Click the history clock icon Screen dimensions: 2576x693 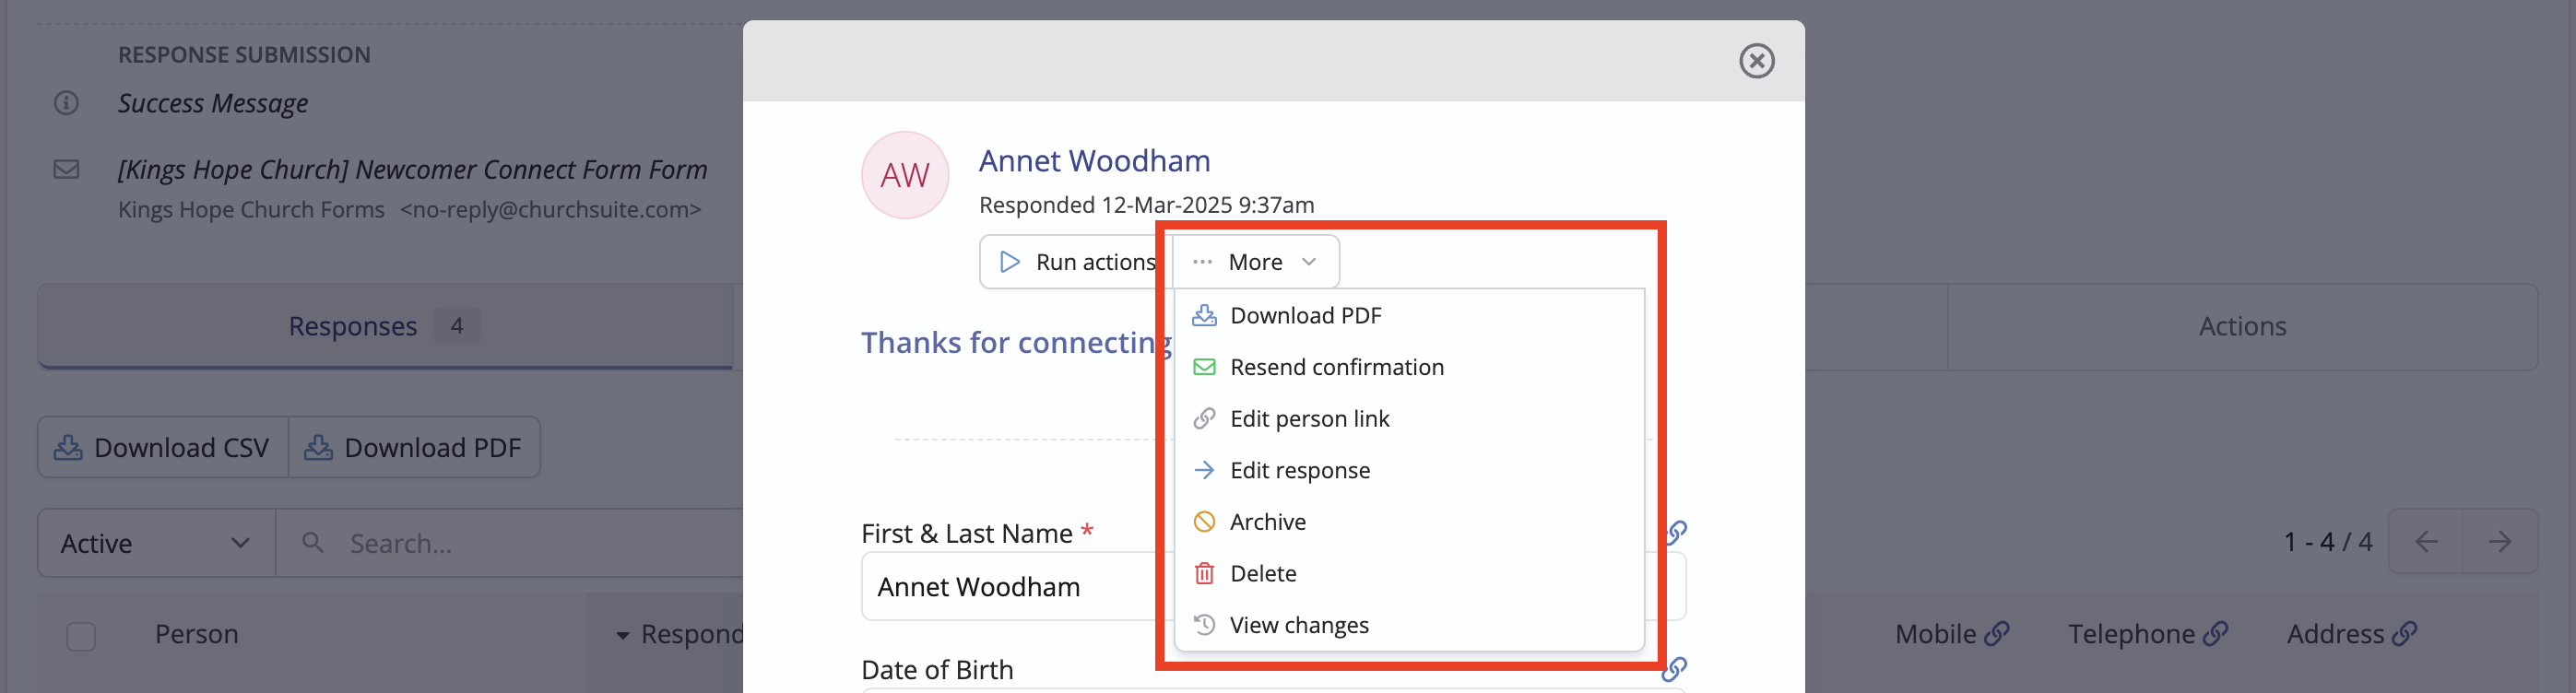pos(1204,625)
